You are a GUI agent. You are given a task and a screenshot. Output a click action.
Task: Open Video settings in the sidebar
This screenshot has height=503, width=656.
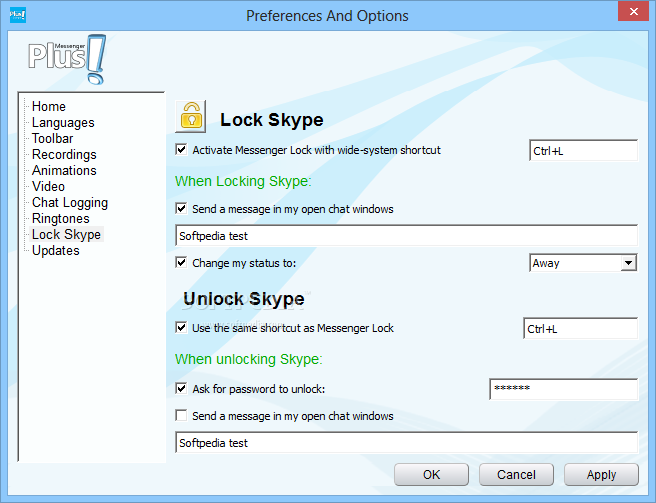tap(49, 186)
